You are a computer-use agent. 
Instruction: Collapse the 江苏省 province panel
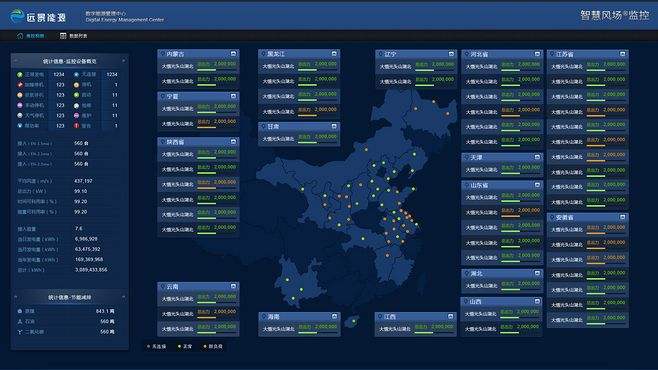[x=623, y=54]
